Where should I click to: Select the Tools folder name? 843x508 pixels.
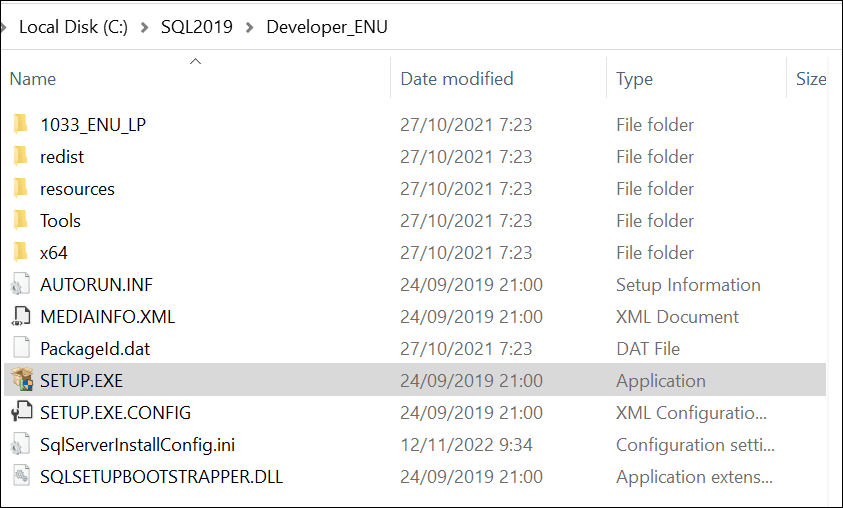coord(60,221)
